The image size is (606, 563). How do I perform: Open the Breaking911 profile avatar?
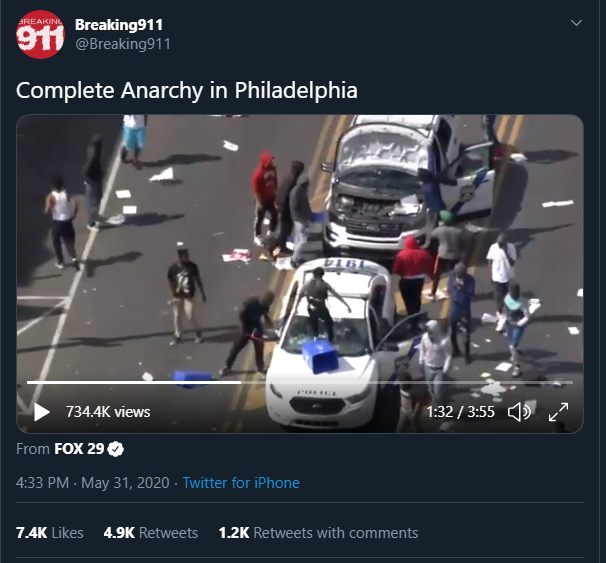pos(40,34)
